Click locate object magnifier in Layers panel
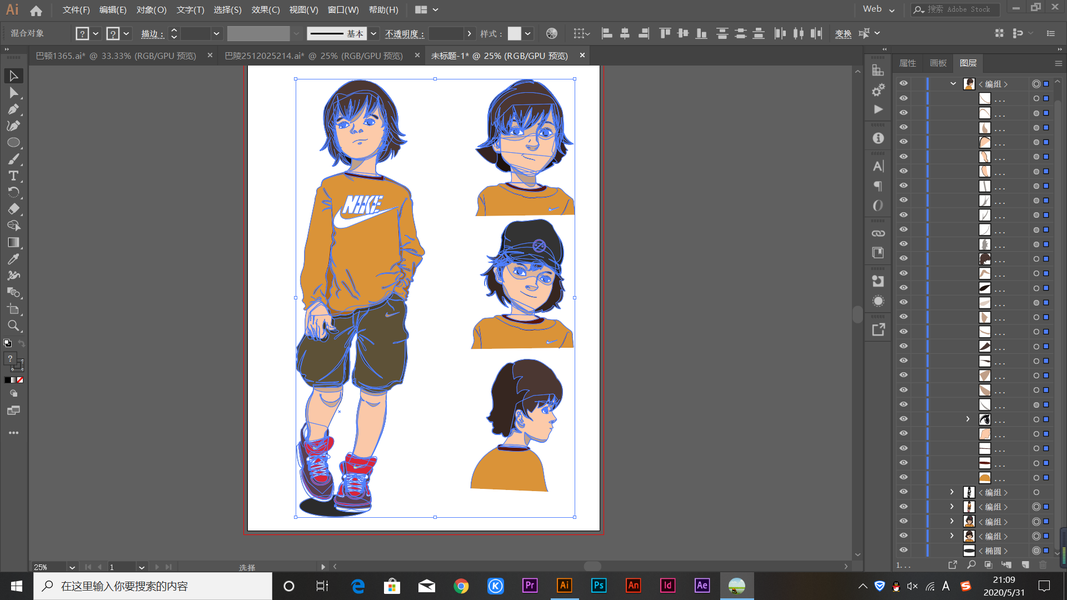The width and height of the screenshot is (1067, 600). click(971, 565)
